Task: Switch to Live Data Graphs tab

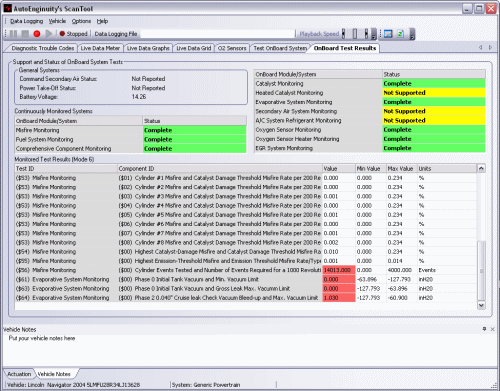Action: pos(148,48)
